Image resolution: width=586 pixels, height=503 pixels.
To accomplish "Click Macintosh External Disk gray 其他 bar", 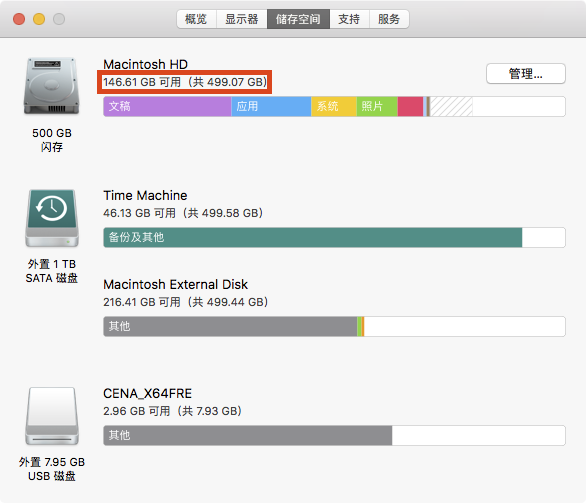I will click(230, 327).
